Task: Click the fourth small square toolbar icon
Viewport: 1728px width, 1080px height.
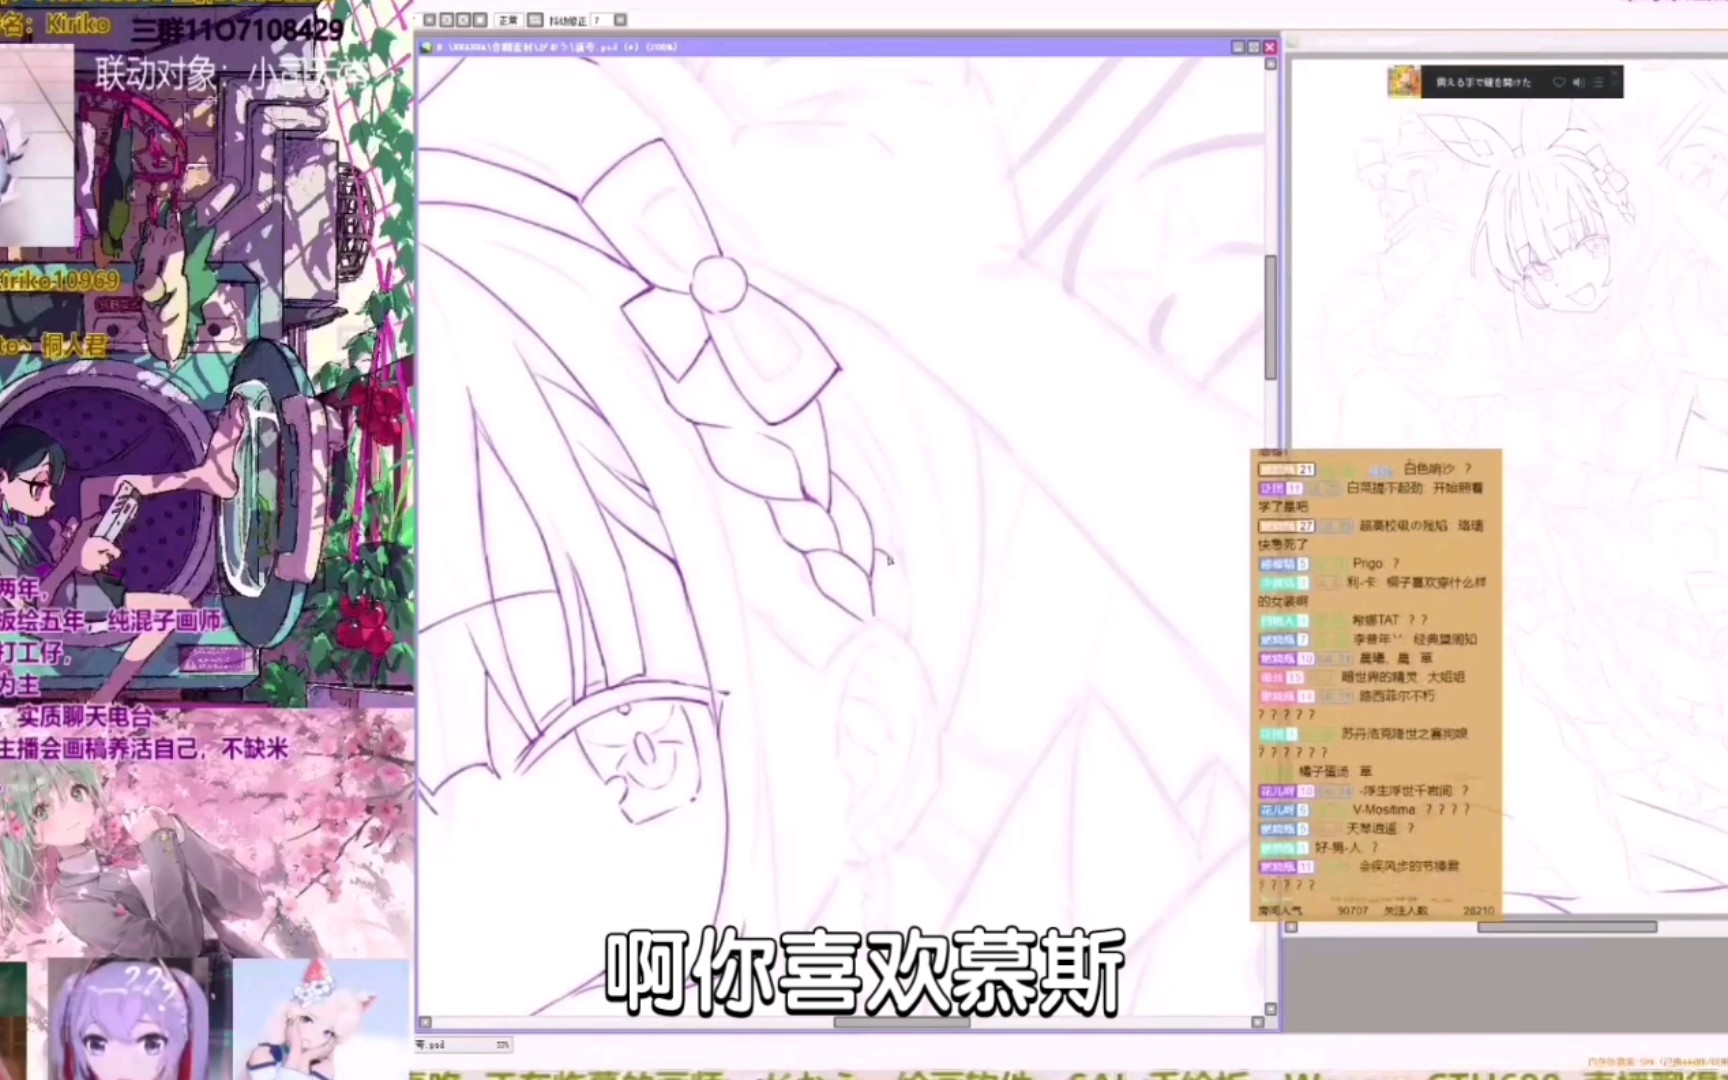Action: [480, 20]
